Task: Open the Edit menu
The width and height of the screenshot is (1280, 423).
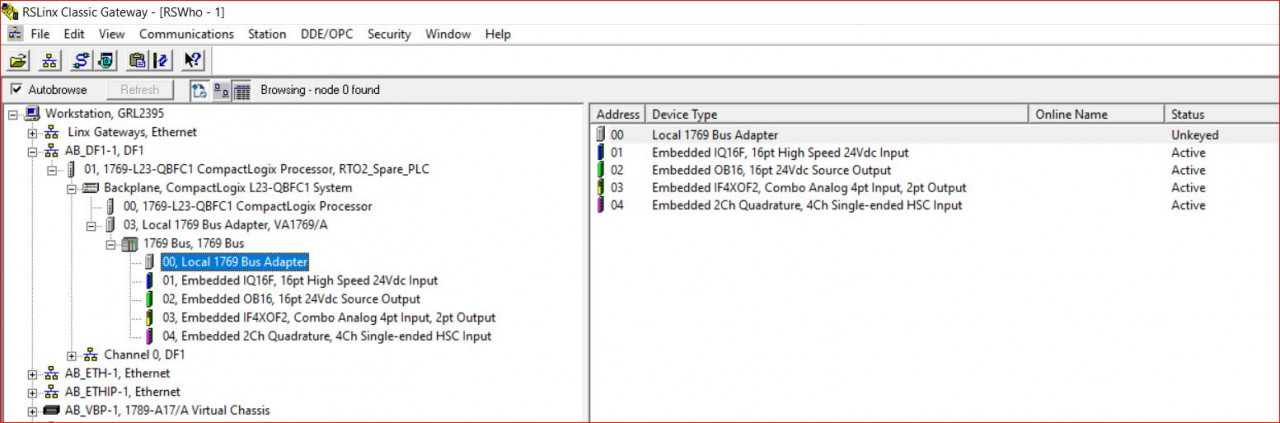Action: point(74,34)
